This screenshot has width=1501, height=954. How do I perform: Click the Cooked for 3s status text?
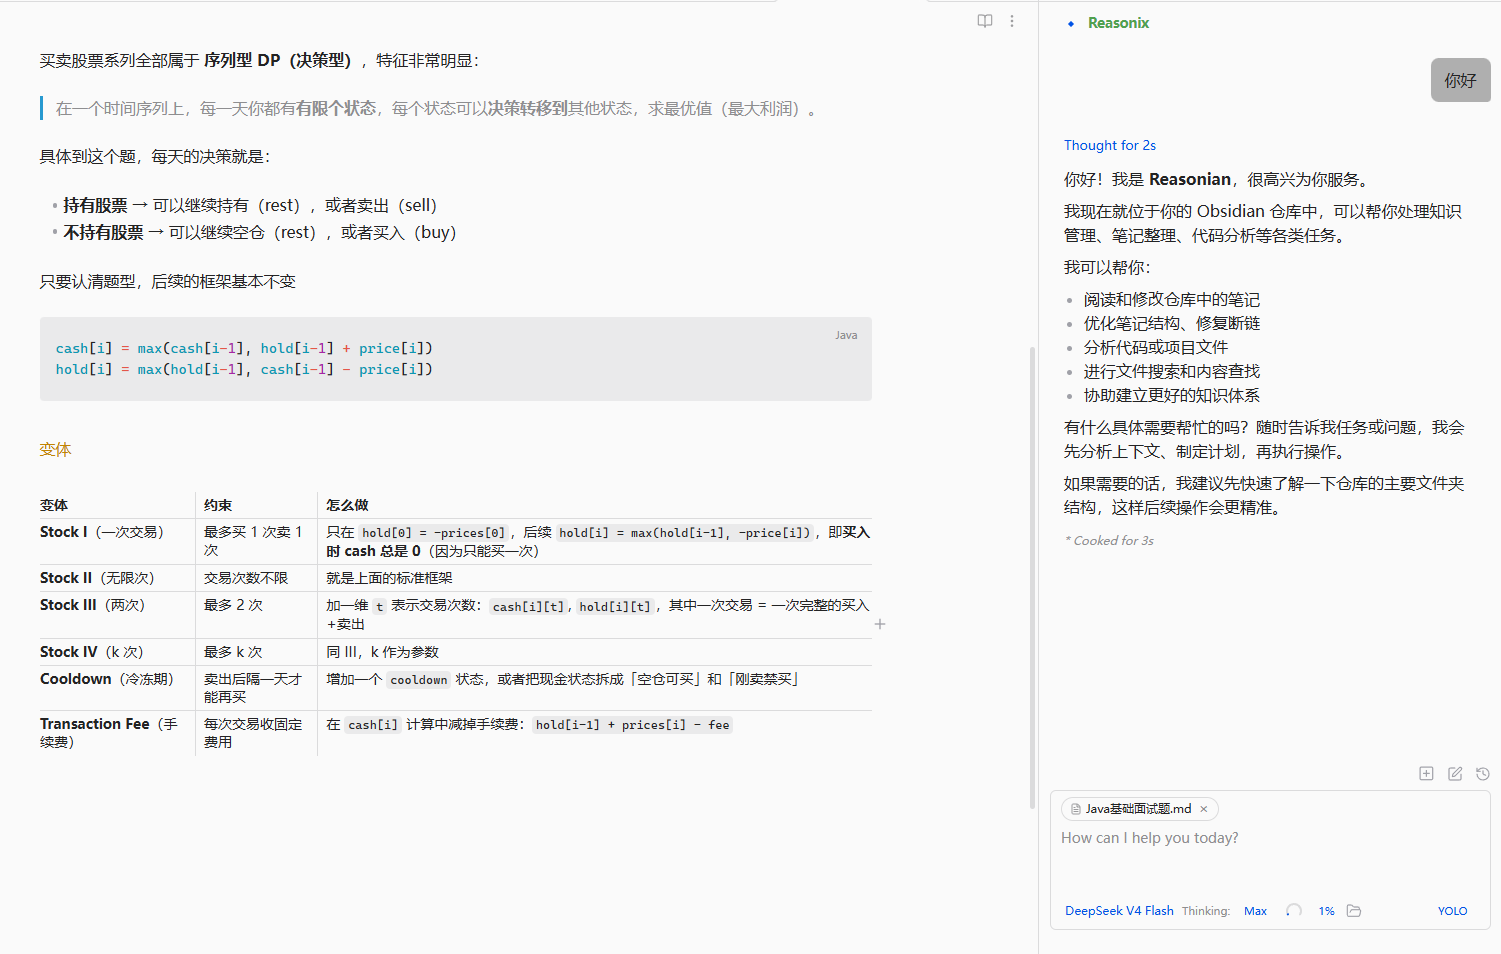point(1109,541)
